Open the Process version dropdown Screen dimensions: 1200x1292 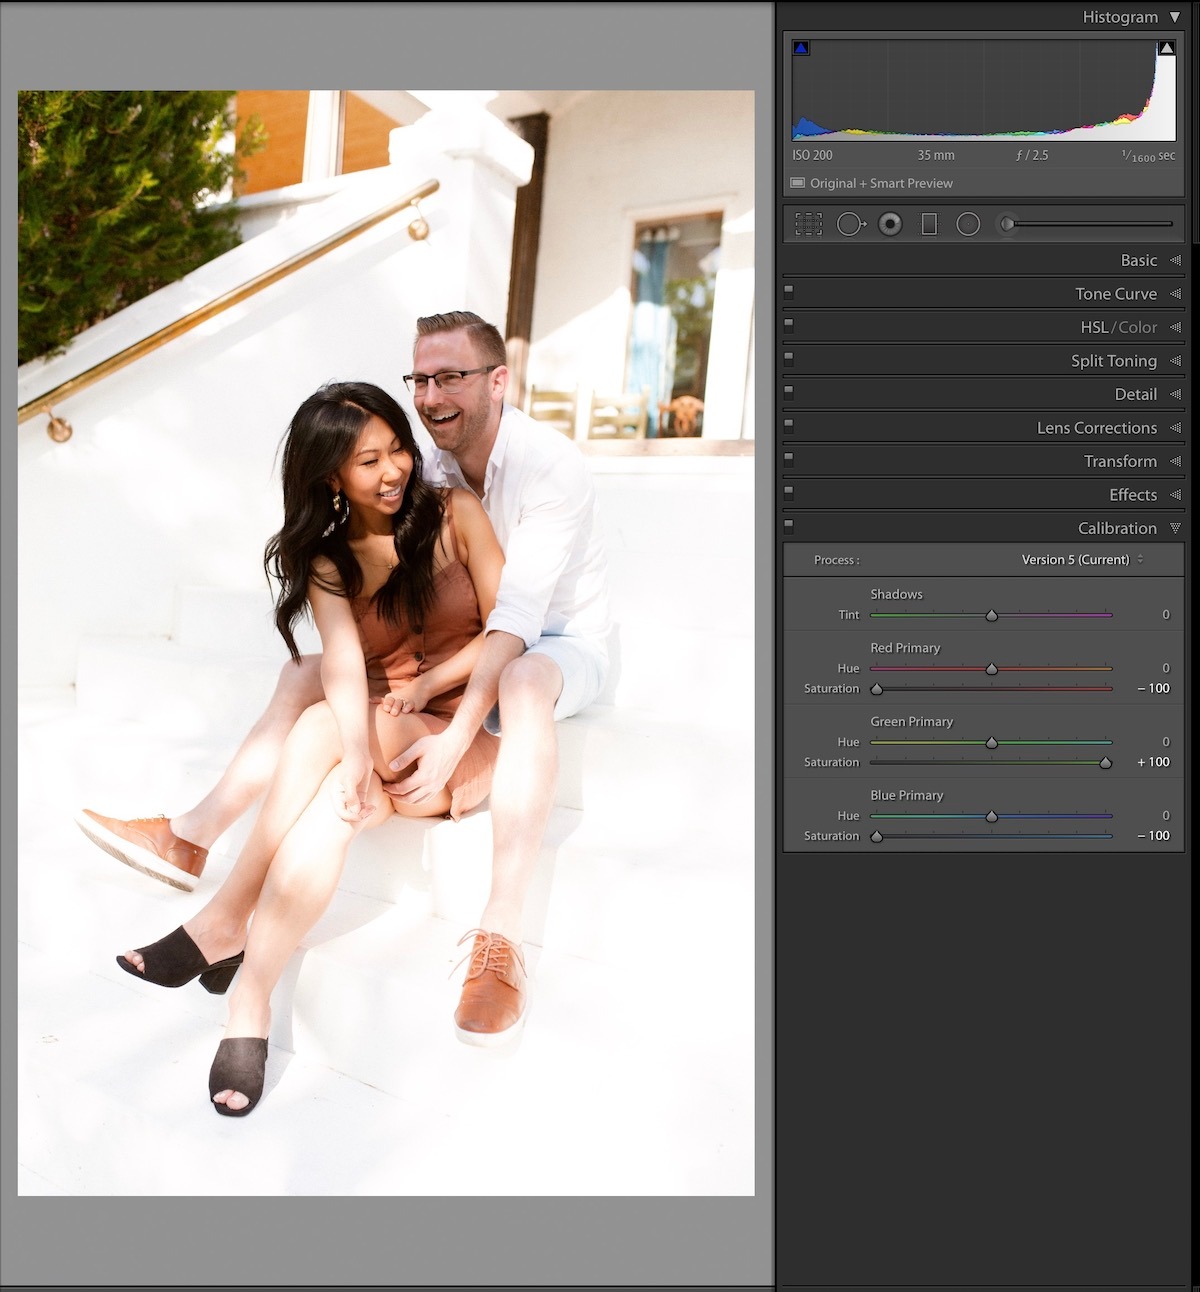click(x=1082, y=560)
